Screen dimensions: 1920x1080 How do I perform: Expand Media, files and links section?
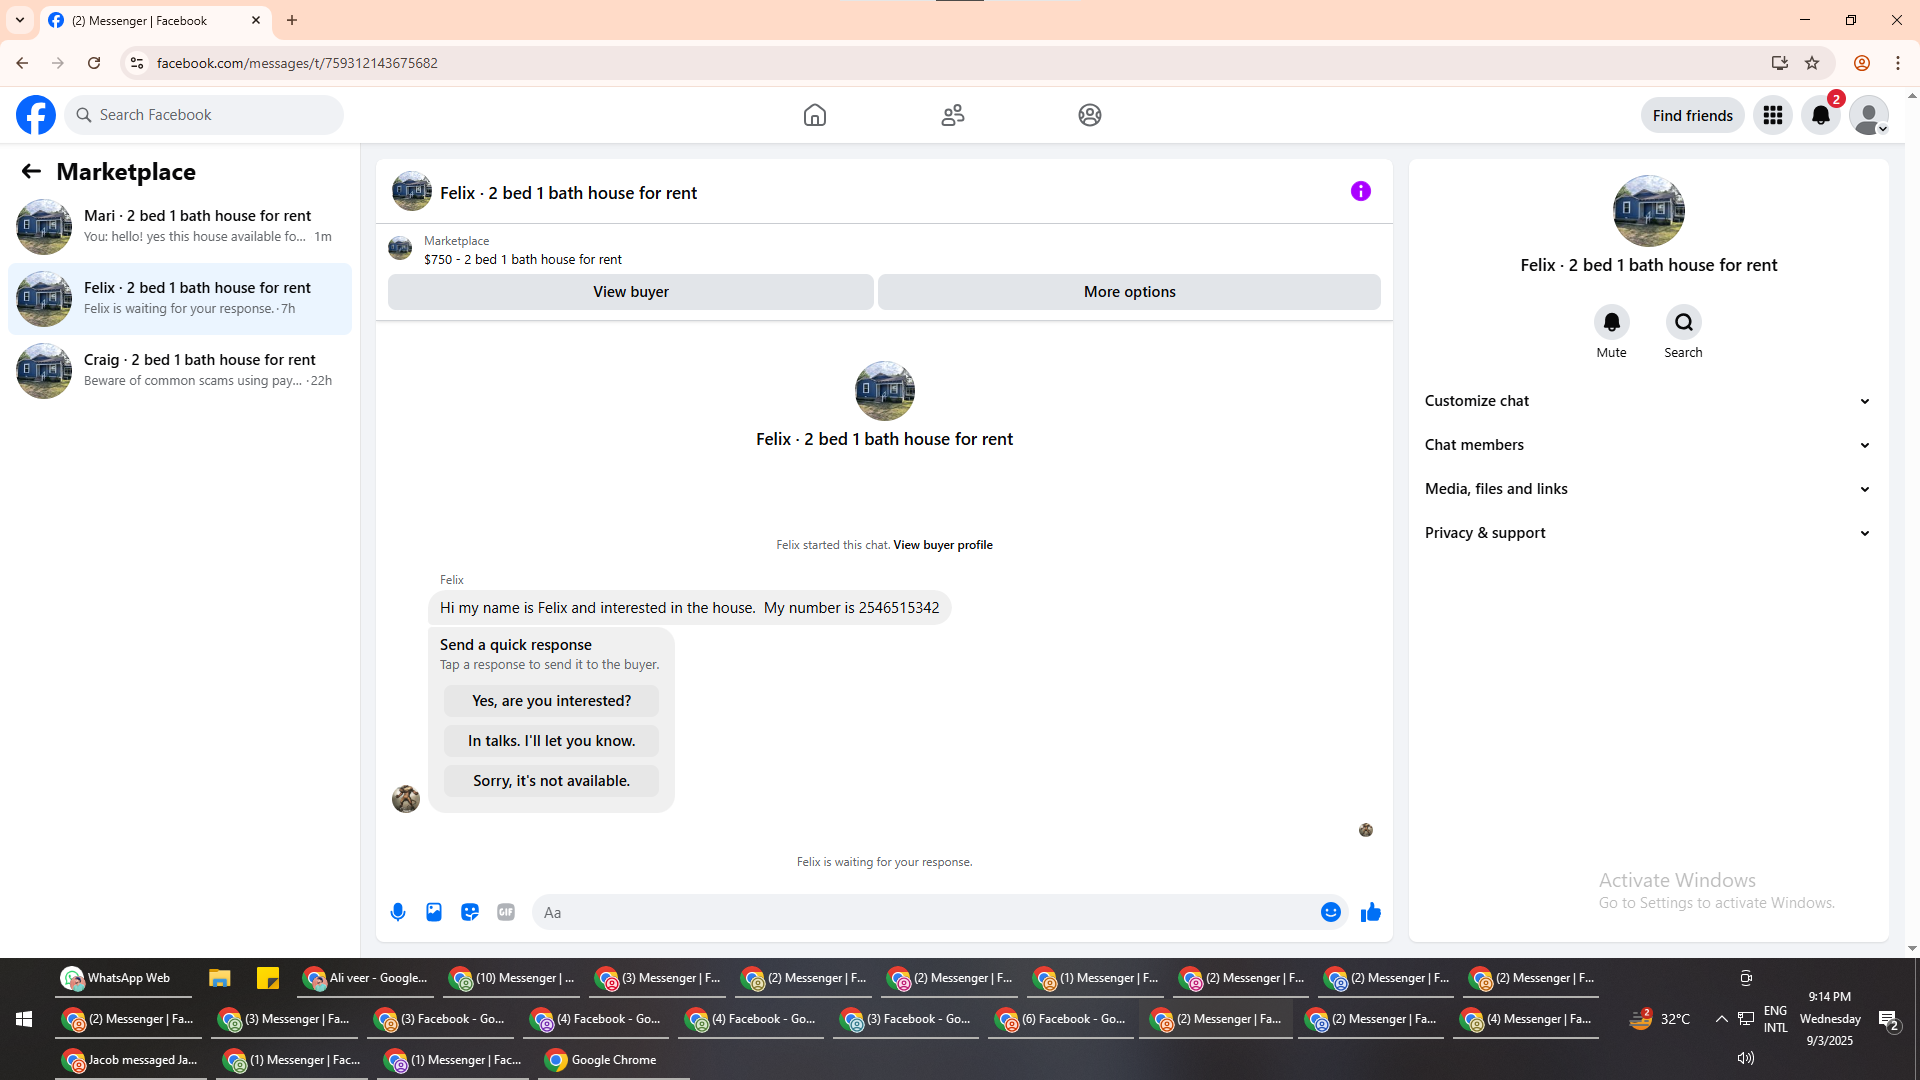tap(1648, 489)
